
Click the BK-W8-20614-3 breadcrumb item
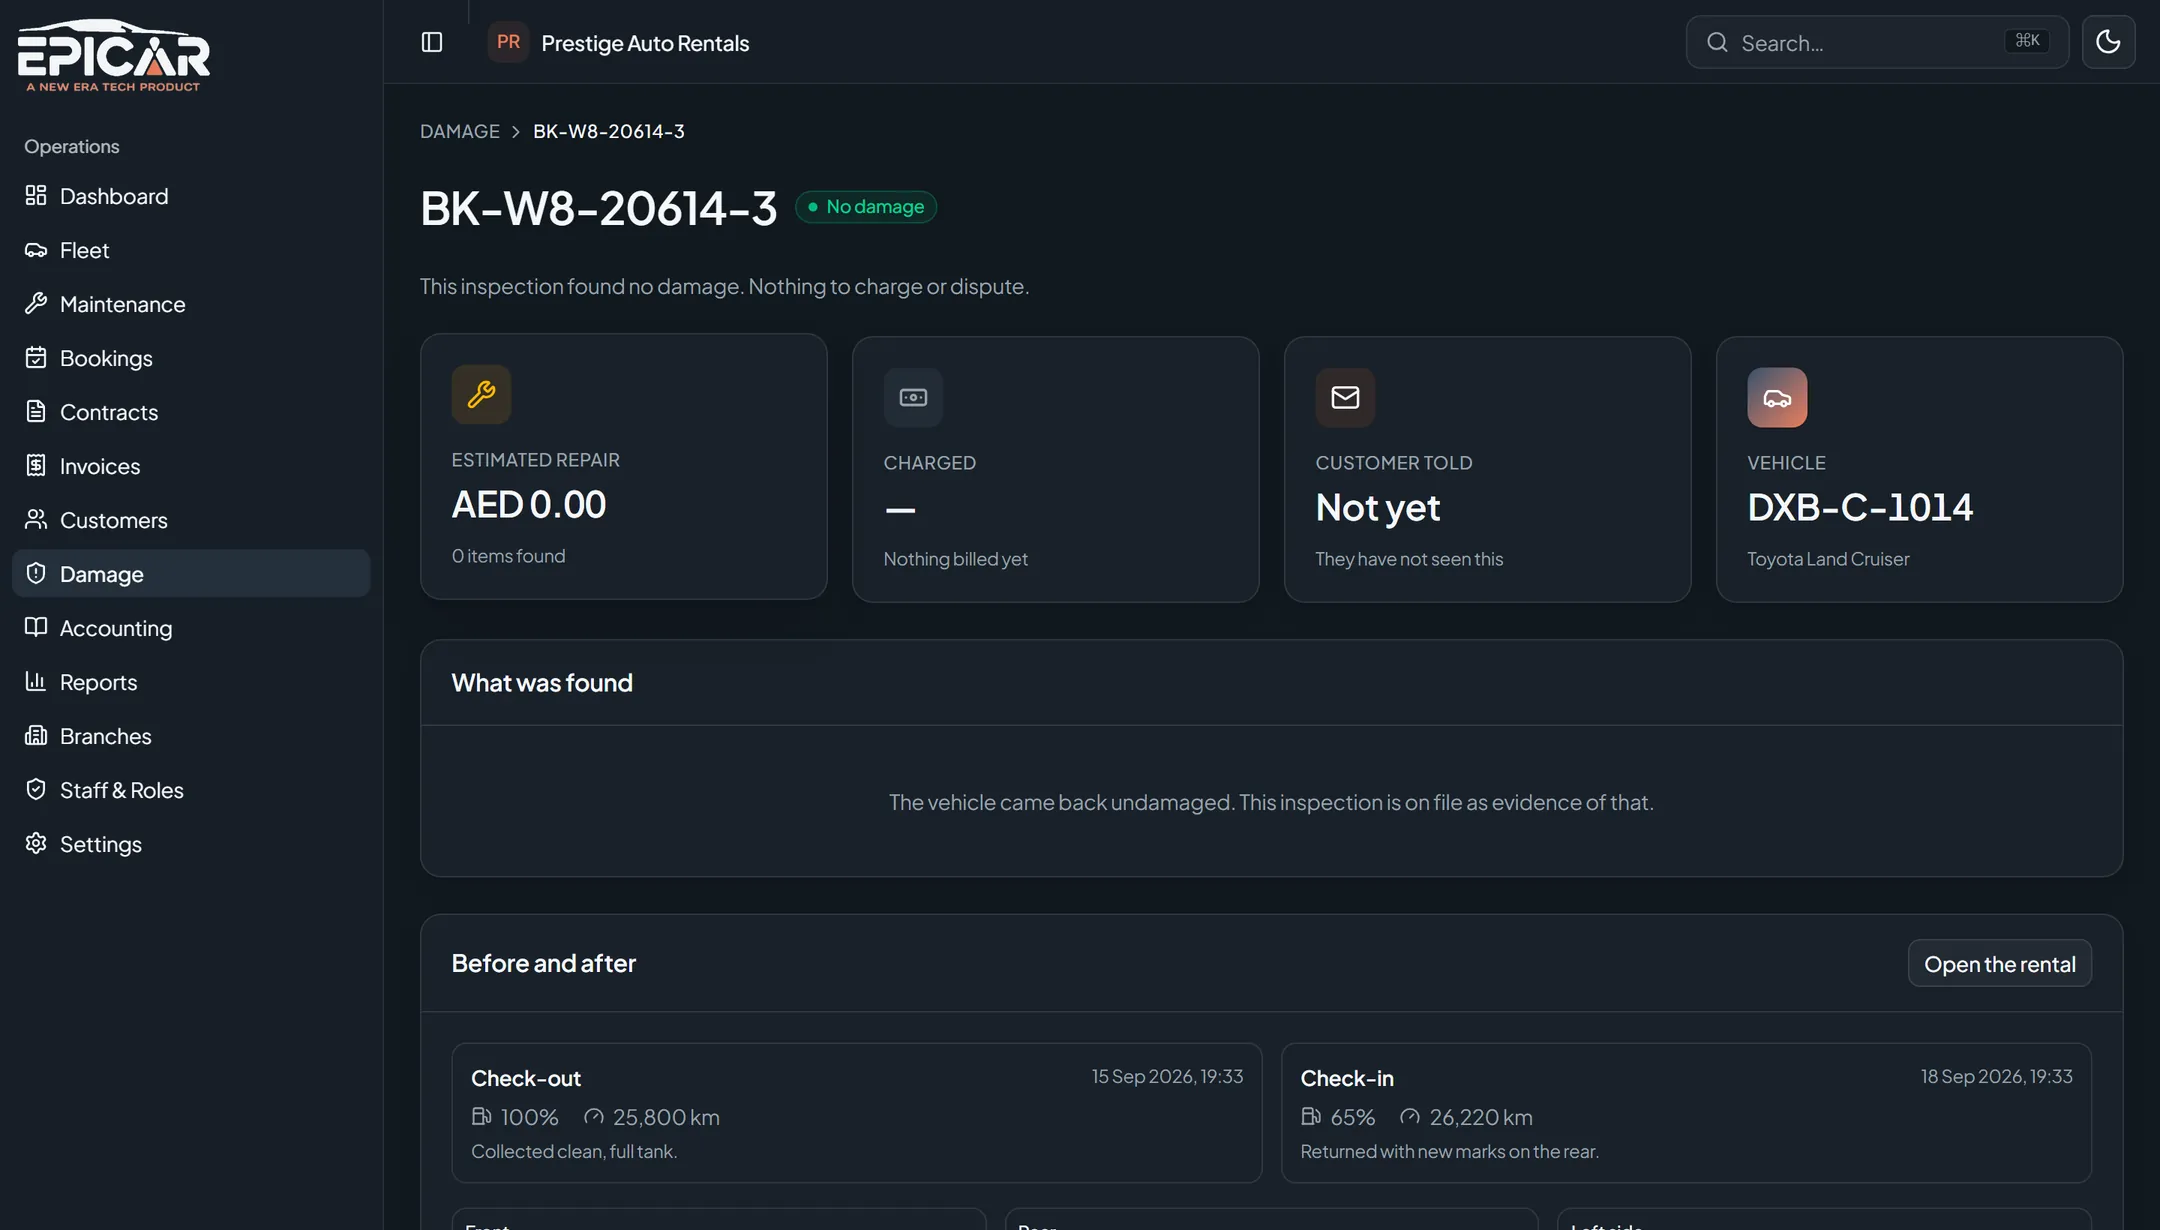[x=609, y=131]
